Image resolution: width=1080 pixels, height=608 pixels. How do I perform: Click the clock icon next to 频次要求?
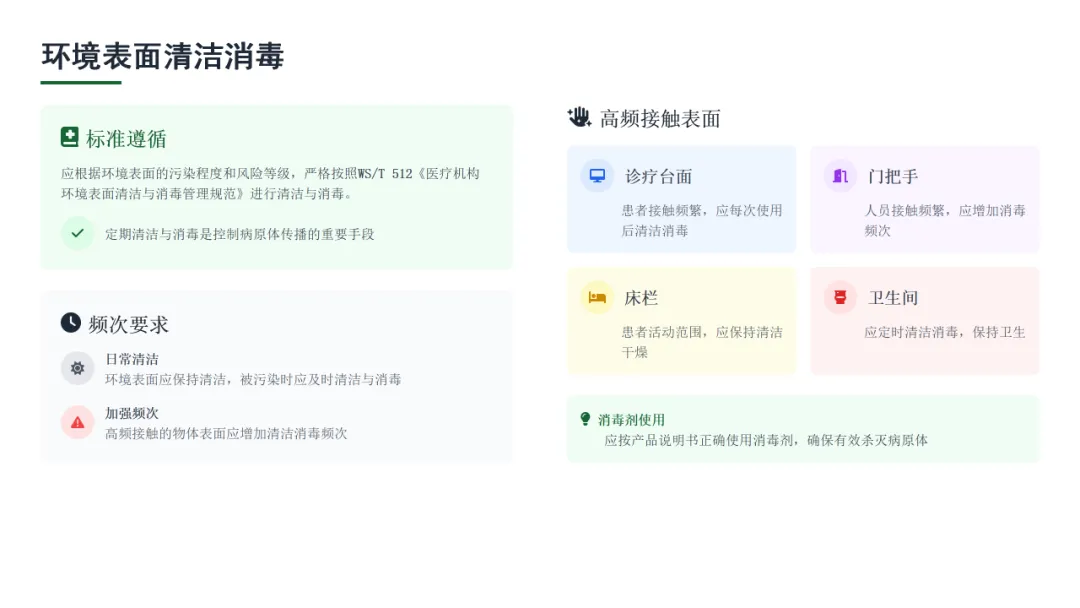pos(70,322)
